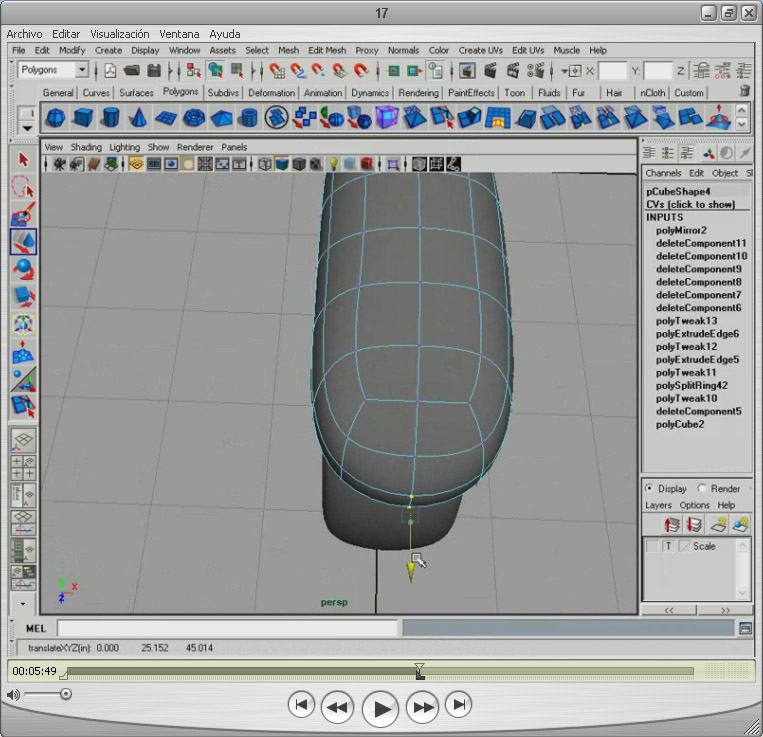Screen dimensions: 763x737
Task: Click the MEL command input field
Action: [x=228, y=629]
